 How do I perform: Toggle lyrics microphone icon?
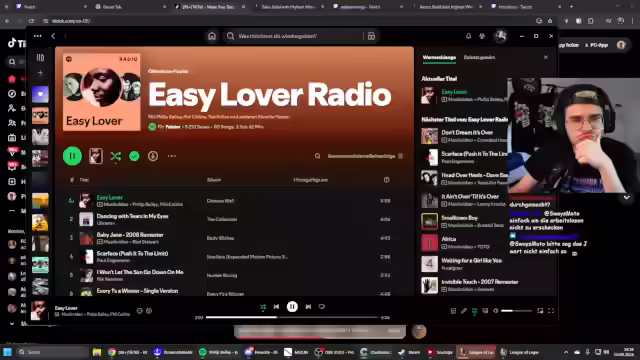[464, 311]
